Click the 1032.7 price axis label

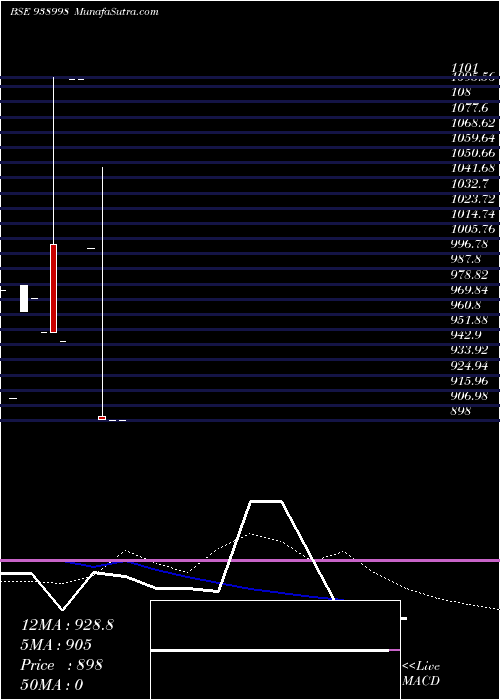[469, 184]
